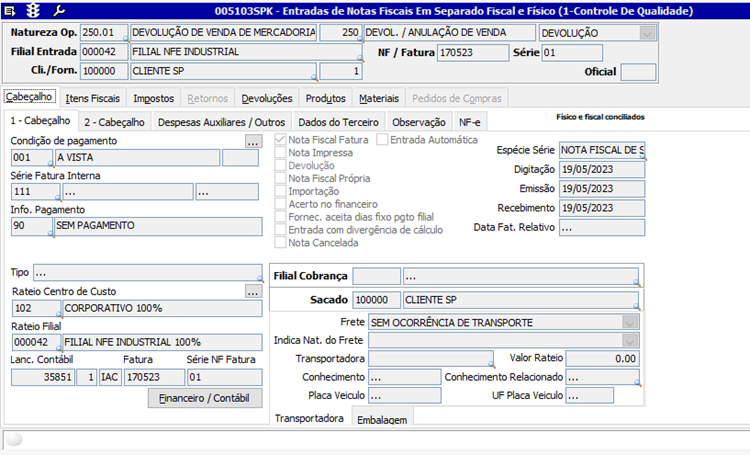Click the NF / Fatura number field
Image resolution: width=750 pixels, height=455 pixels.
point(473,53)
